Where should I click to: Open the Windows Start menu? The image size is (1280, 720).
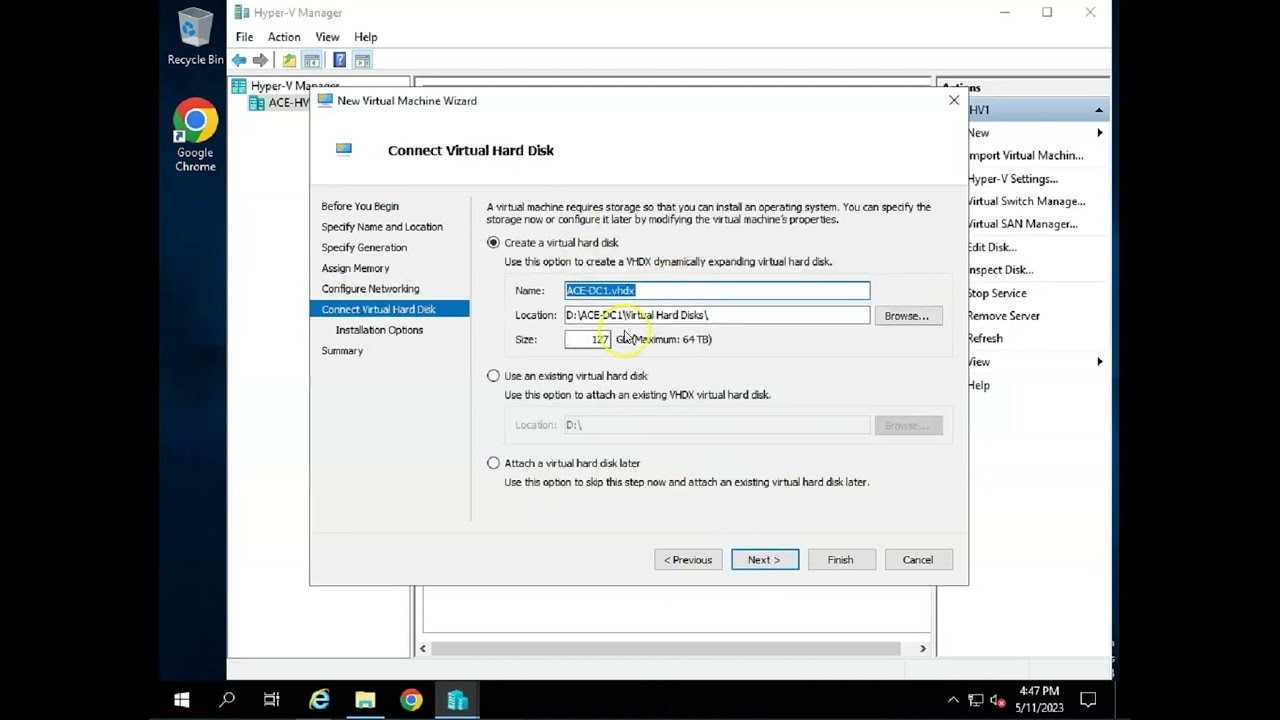(182, 700)
